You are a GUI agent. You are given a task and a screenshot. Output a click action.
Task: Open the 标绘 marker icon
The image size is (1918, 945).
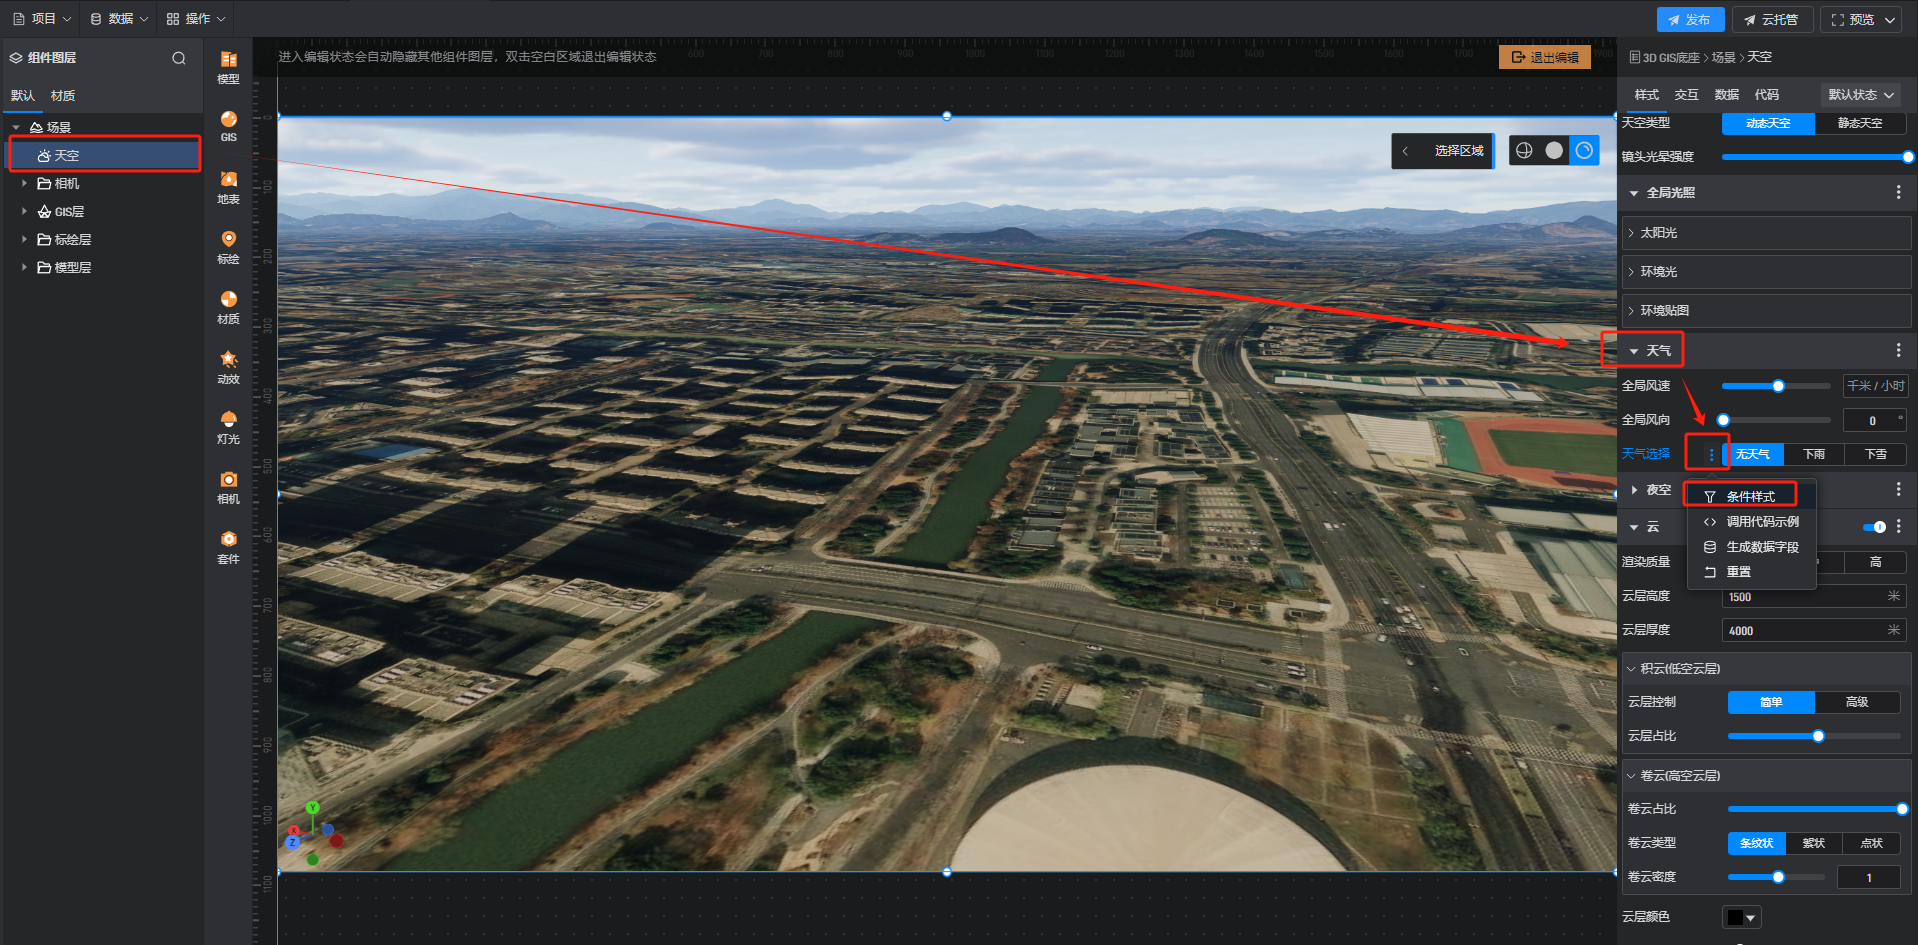tap(229, 247)
